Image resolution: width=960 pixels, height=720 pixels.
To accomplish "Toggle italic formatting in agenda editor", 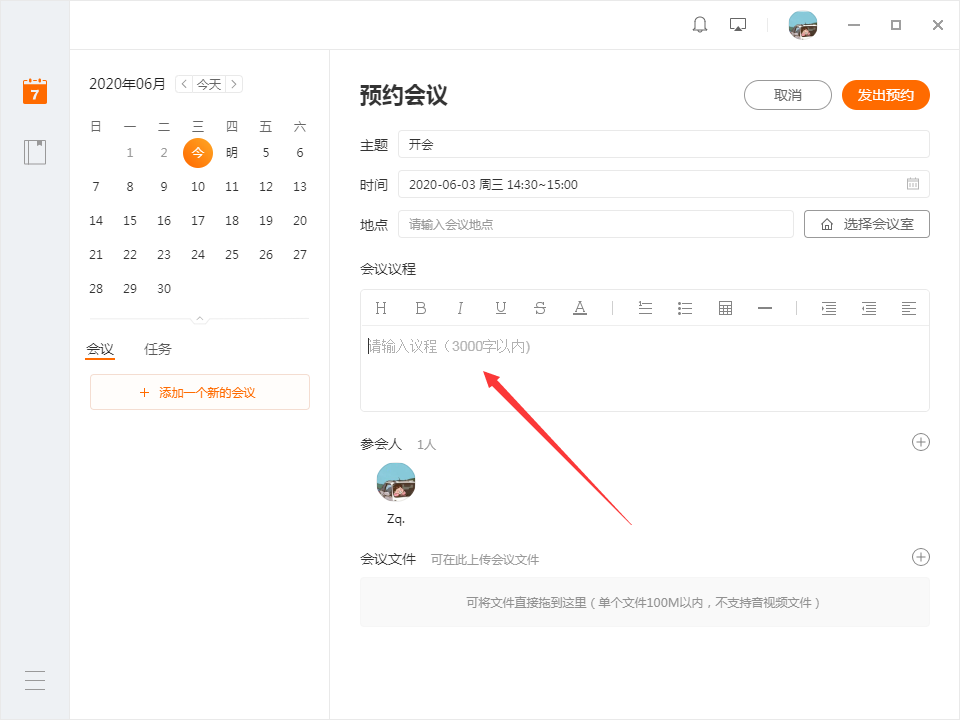I will click(460, 308).
